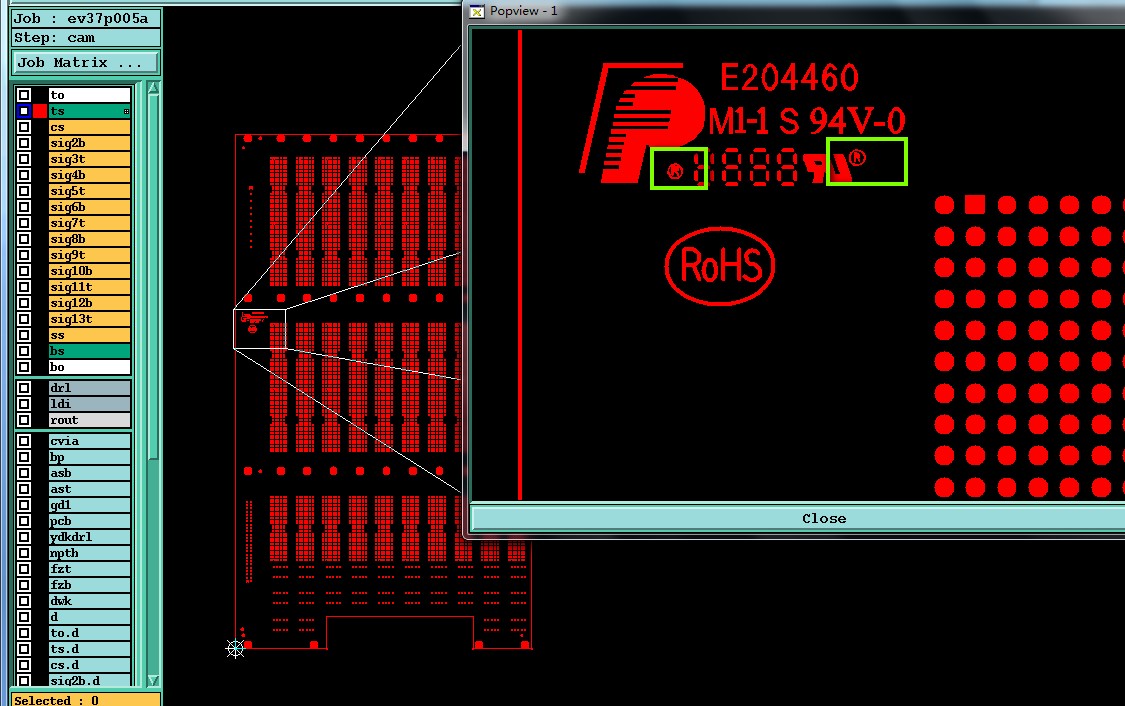This screenshot has height=706, width=1125.
Task: Select the 'npth' layer row
Action: [x=90, y=553]
